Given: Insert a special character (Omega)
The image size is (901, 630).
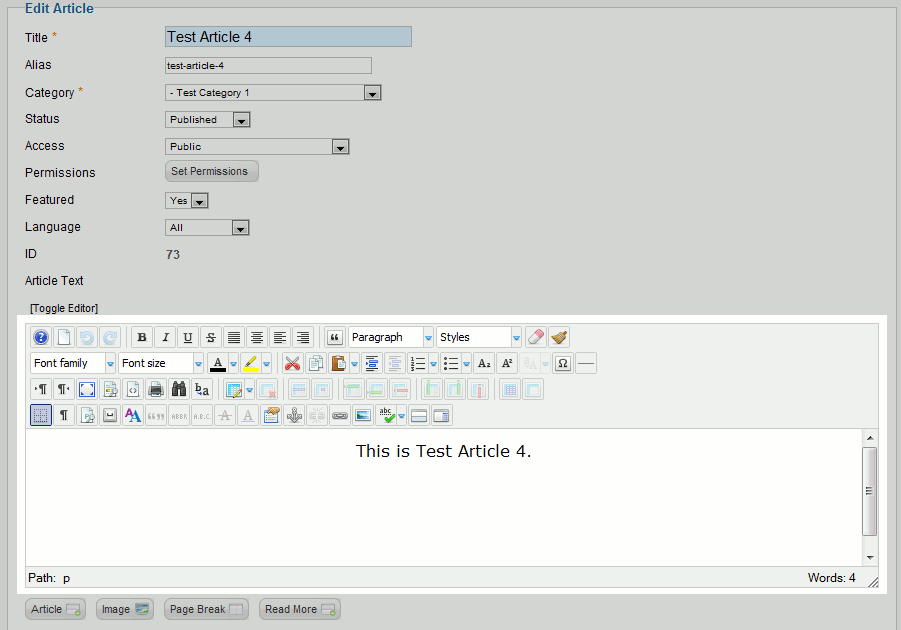Looking at the screenshot, I should [x=563, y=363].
